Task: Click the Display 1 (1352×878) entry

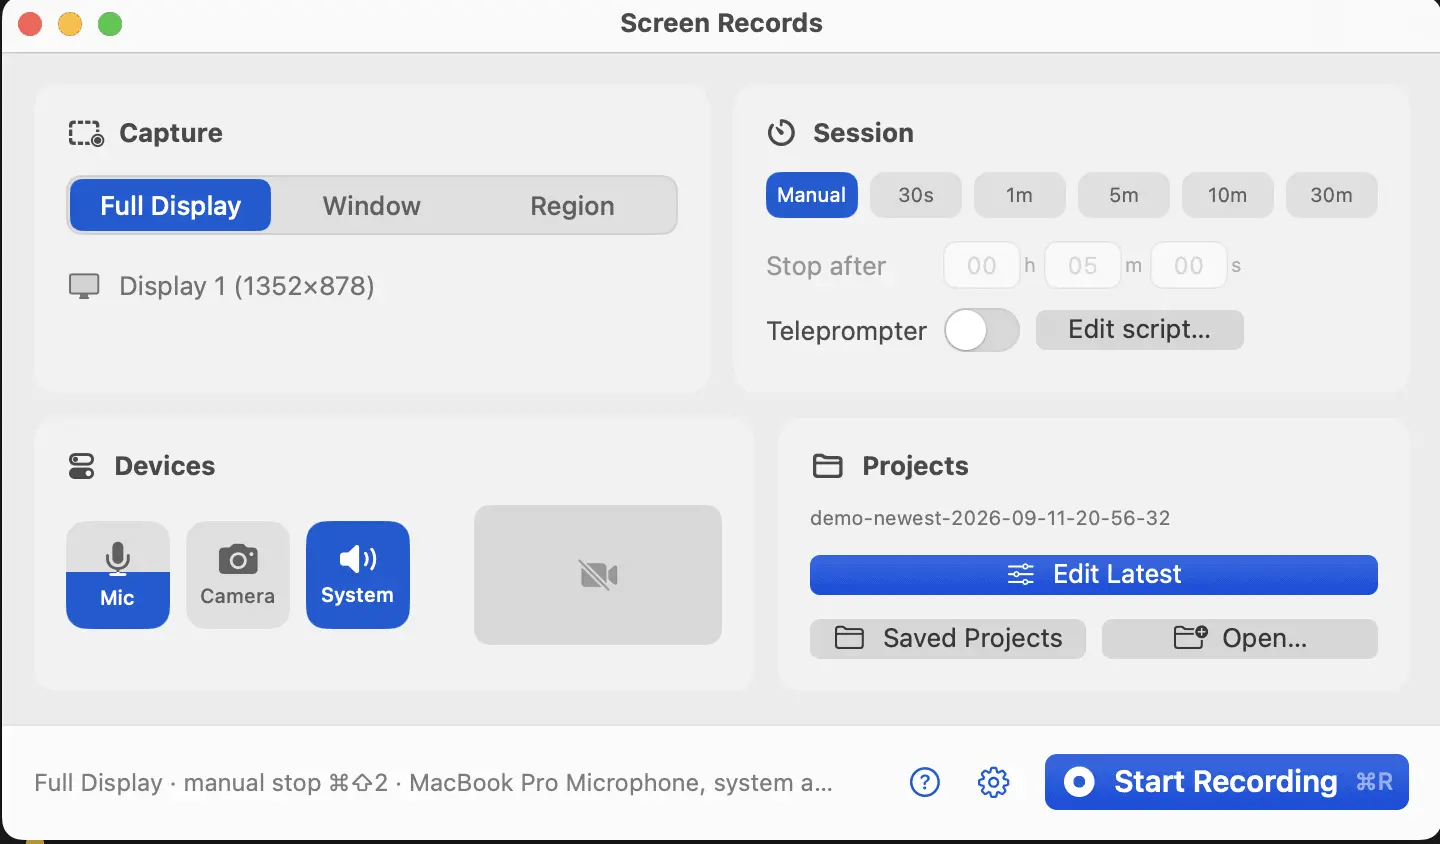Action: pos(222,286)
